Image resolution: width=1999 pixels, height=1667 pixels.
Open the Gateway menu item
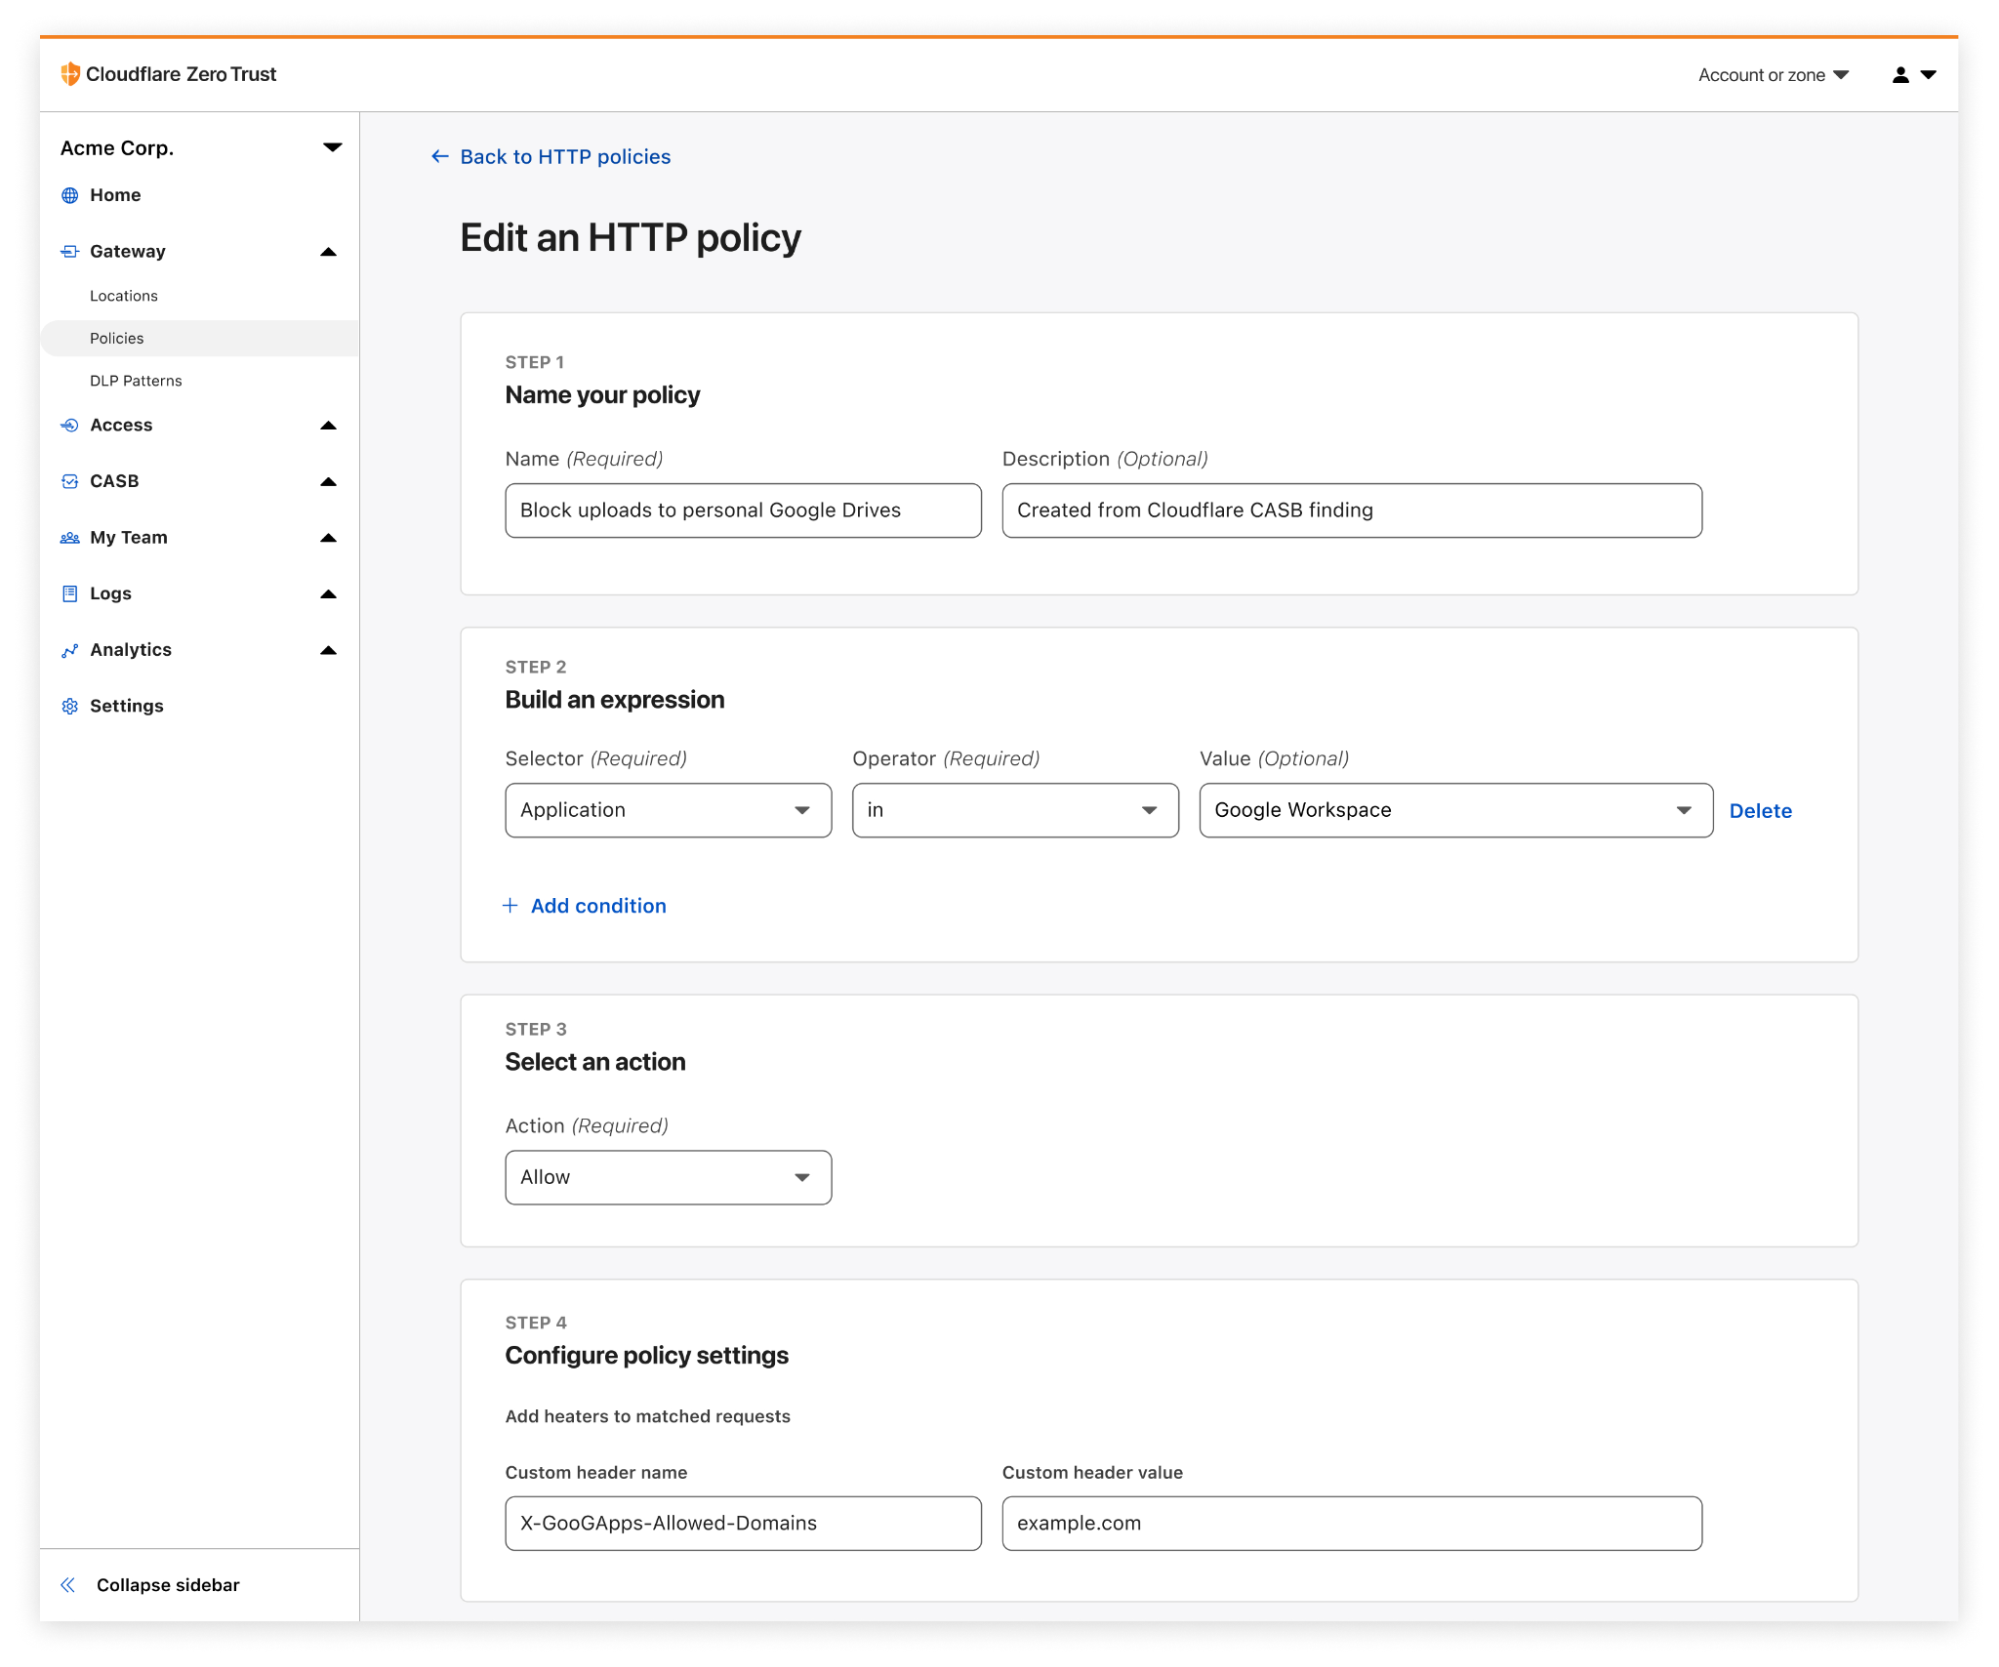[x=128, y=251]
